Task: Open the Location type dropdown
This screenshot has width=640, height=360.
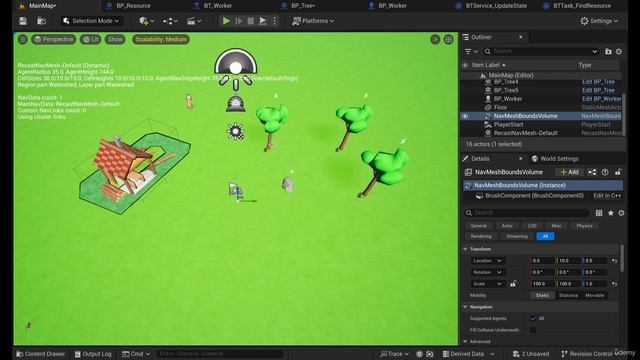Action: click(x=487, y=260)
